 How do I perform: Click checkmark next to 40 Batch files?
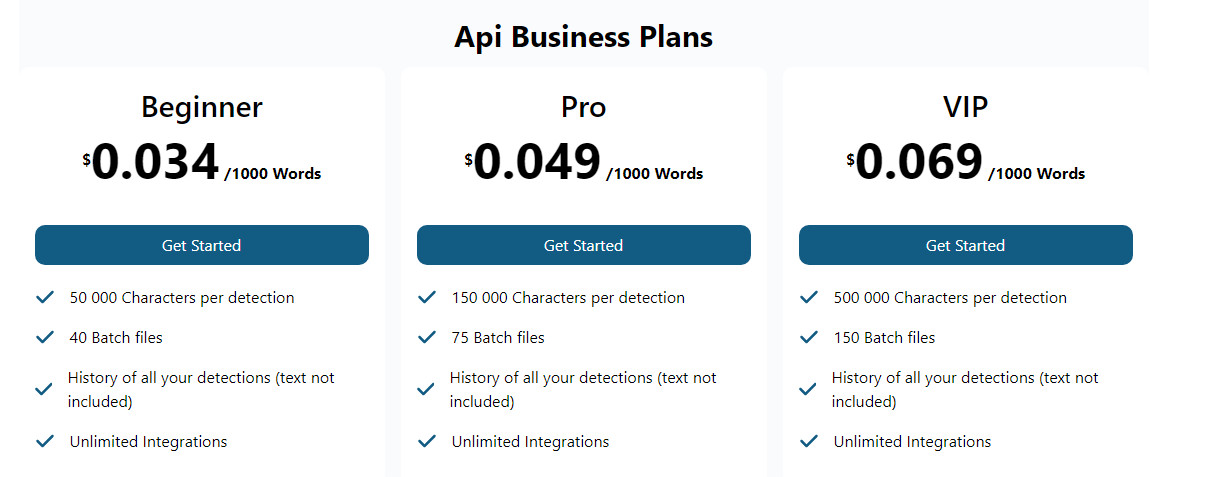pyautogui.click(x=44, y=337)
